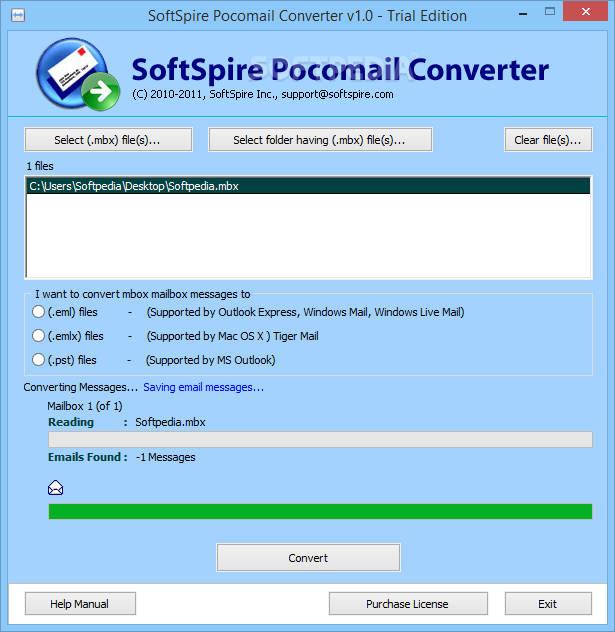Click the Purchase License button
This screenshot has width=615, height=632.
[x=408, y=604]
